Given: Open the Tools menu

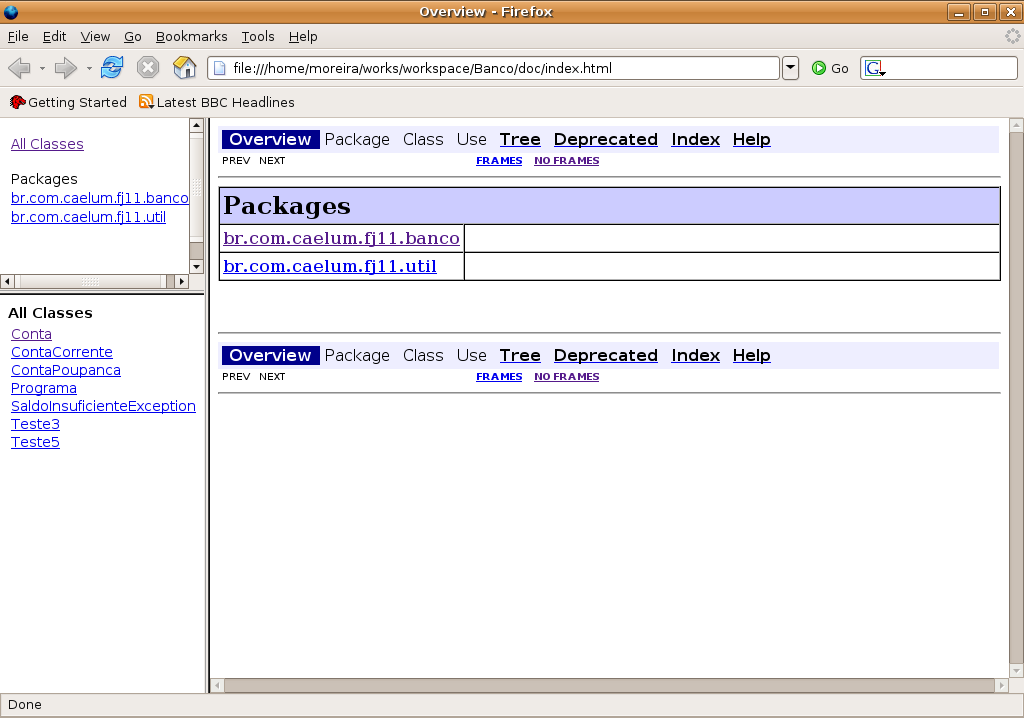Looking at the screenshot, I should (x=257, y=36).
